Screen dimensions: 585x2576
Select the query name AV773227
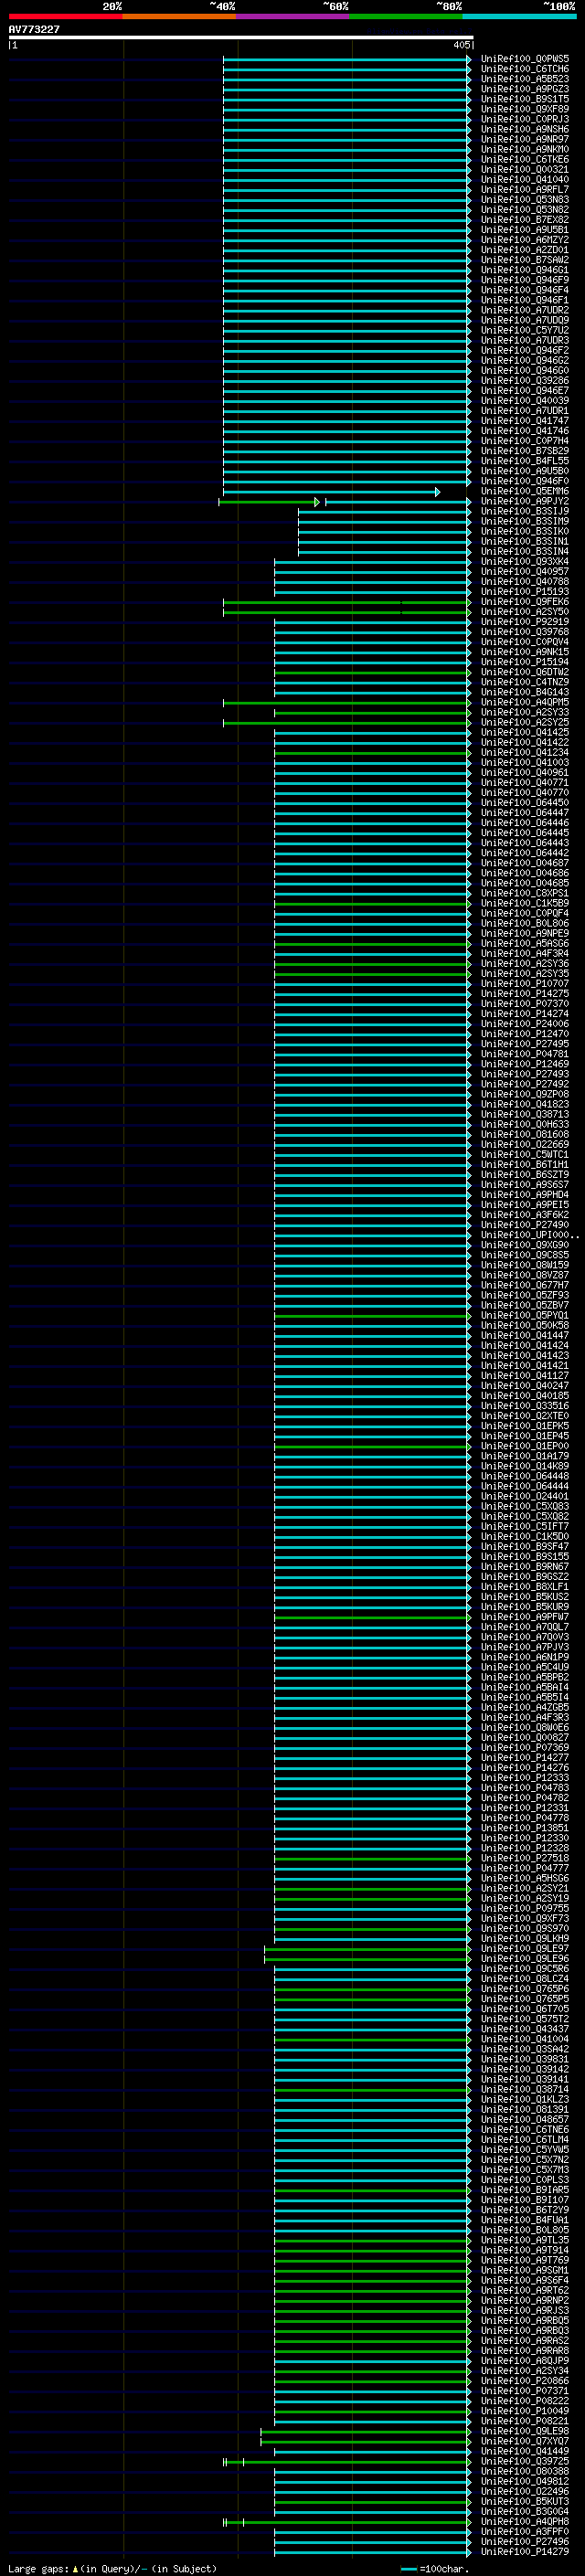[x=34, y=29]
